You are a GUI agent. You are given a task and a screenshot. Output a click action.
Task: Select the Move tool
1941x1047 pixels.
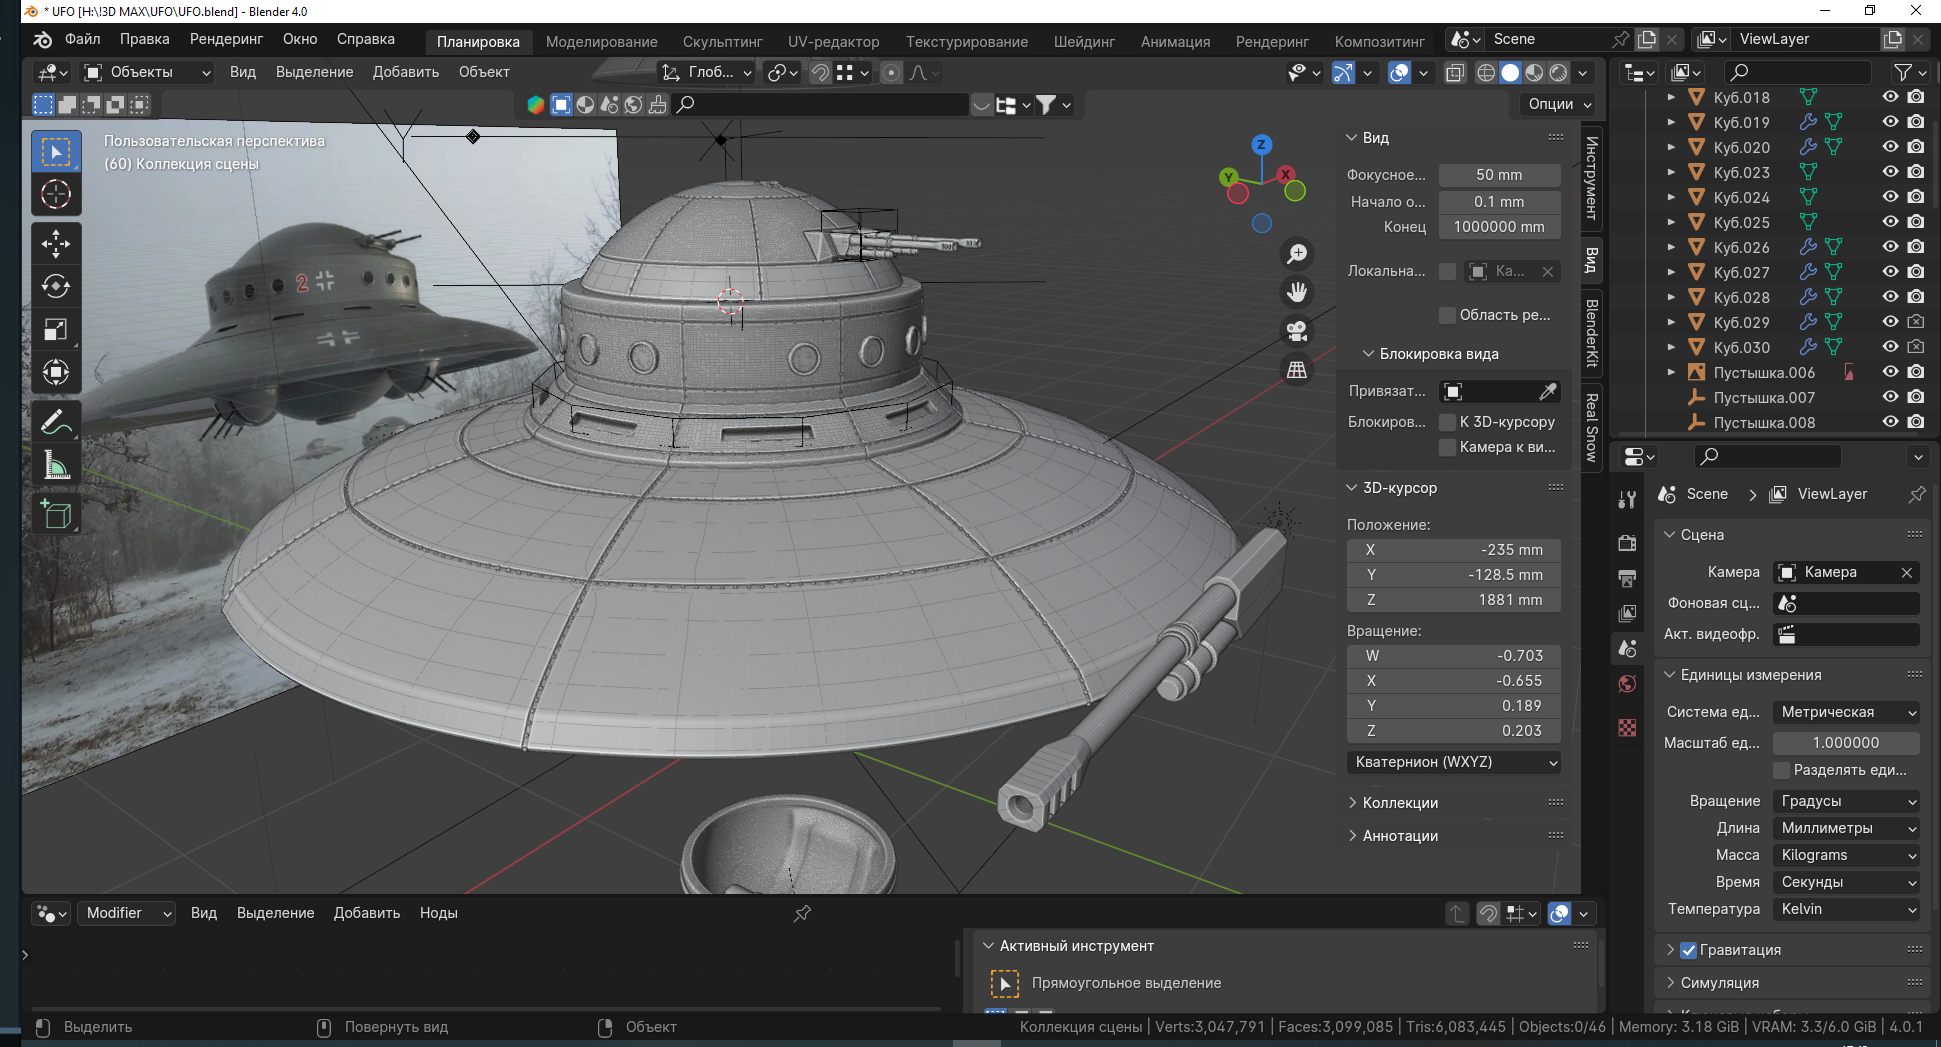click(x=56, y=244)
